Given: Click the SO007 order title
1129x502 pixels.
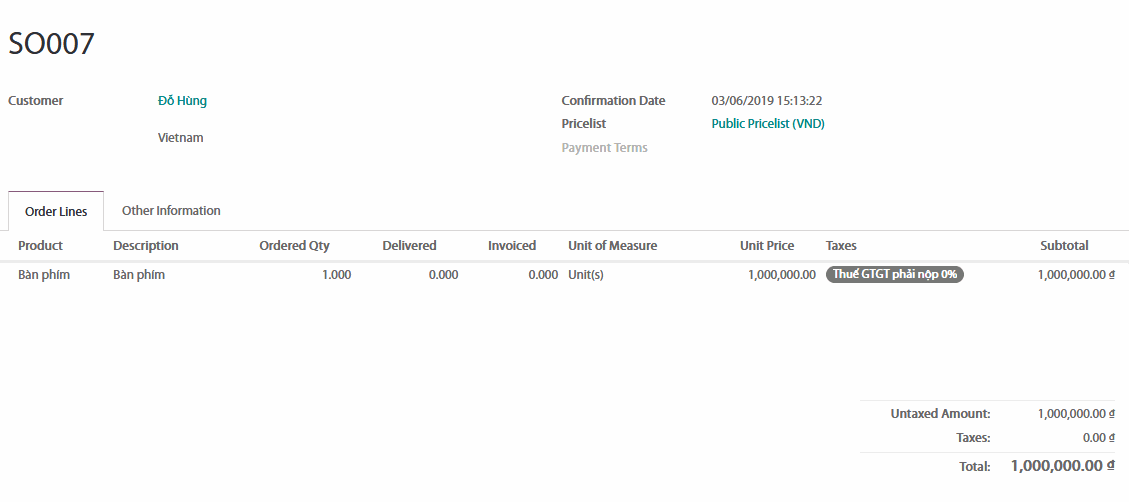Looking at the screenshot, I should click(x=51, y=43).
